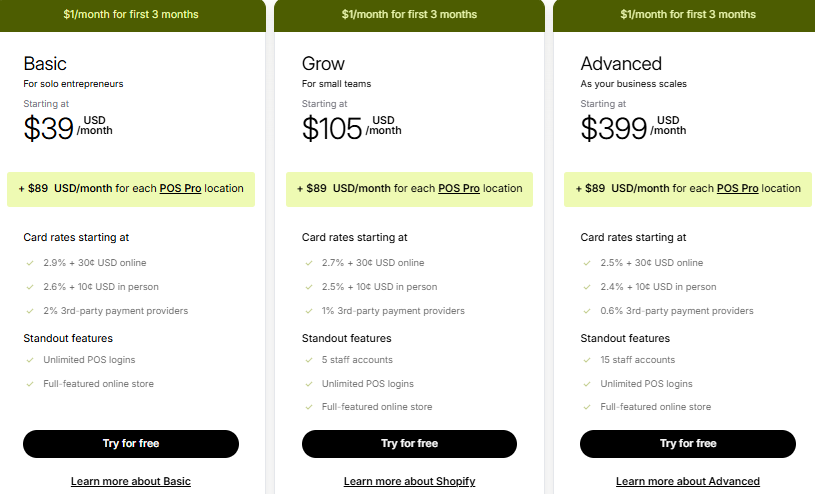Click the Basic plan's $1/month promo banner
Viewport: 815px width, 494px height.
(130, 14)
